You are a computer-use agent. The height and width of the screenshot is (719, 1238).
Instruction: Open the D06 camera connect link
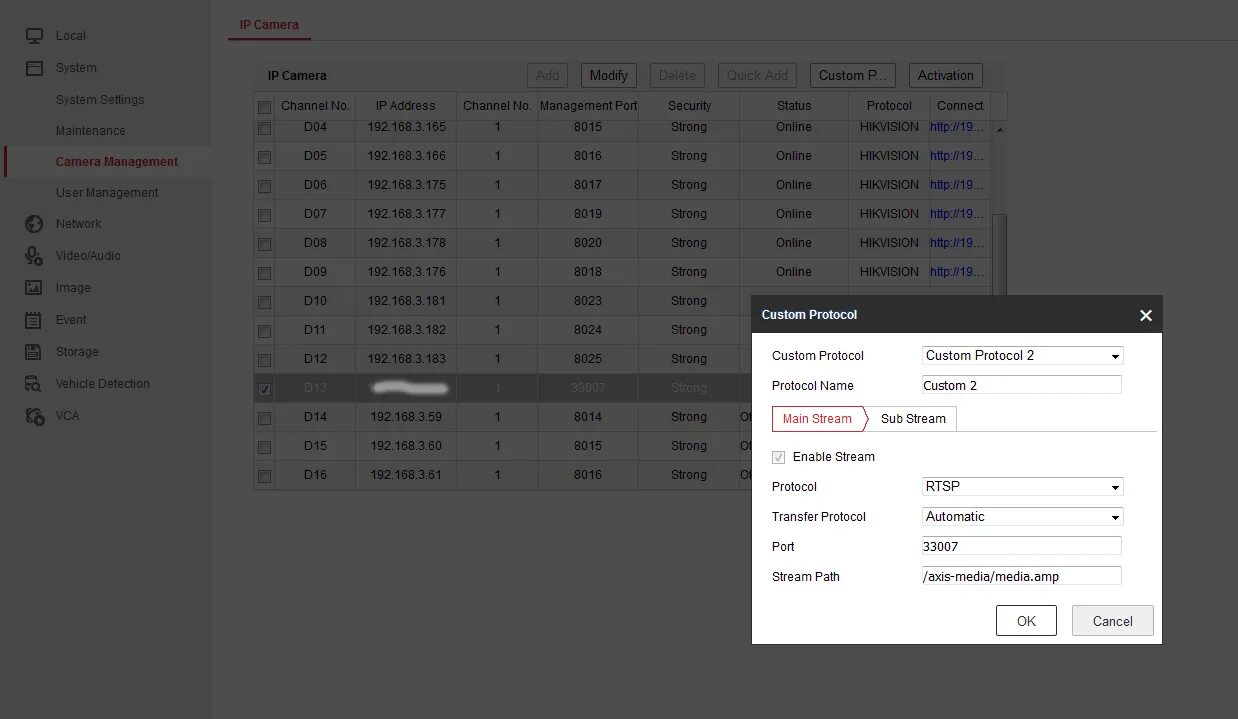click(x=957, y=185)
